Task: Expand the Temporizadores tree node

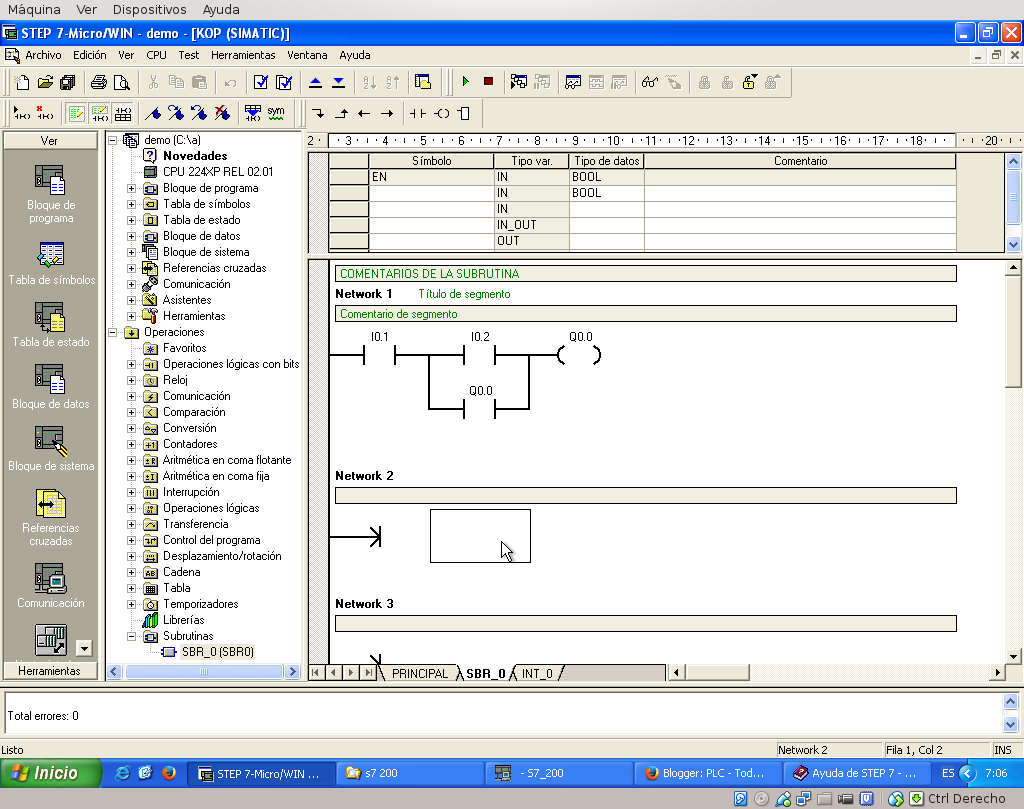Action: coord(132,604)
